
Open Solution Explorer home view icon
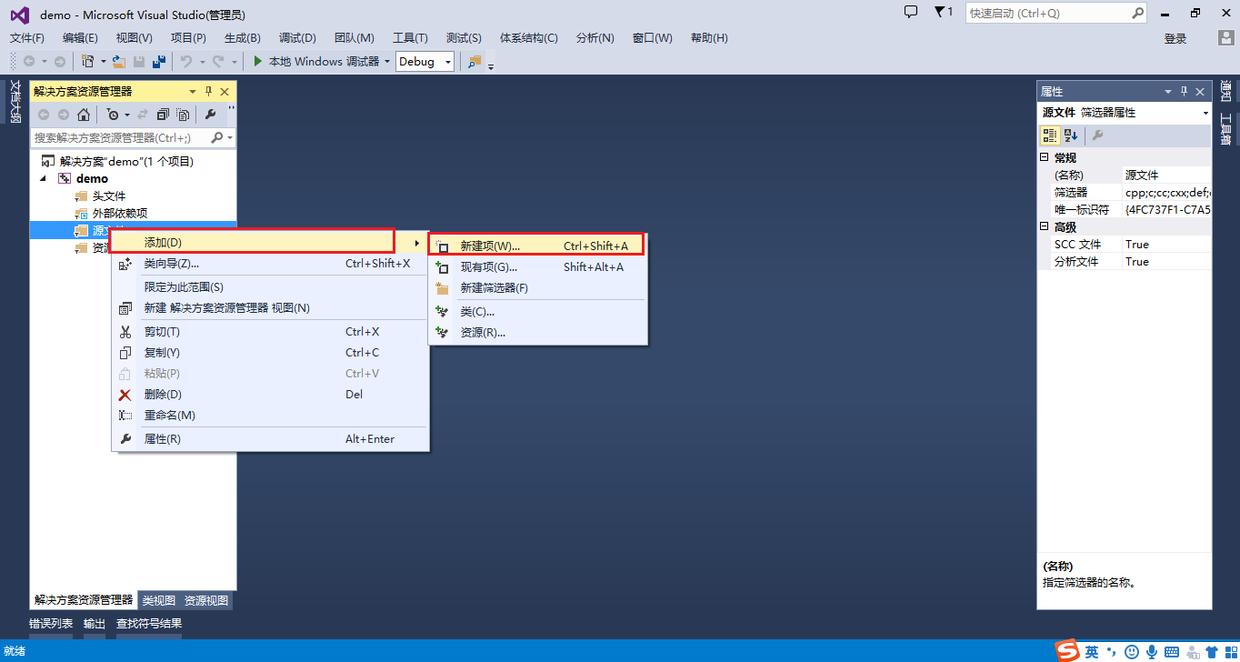(x=83, y=113)
